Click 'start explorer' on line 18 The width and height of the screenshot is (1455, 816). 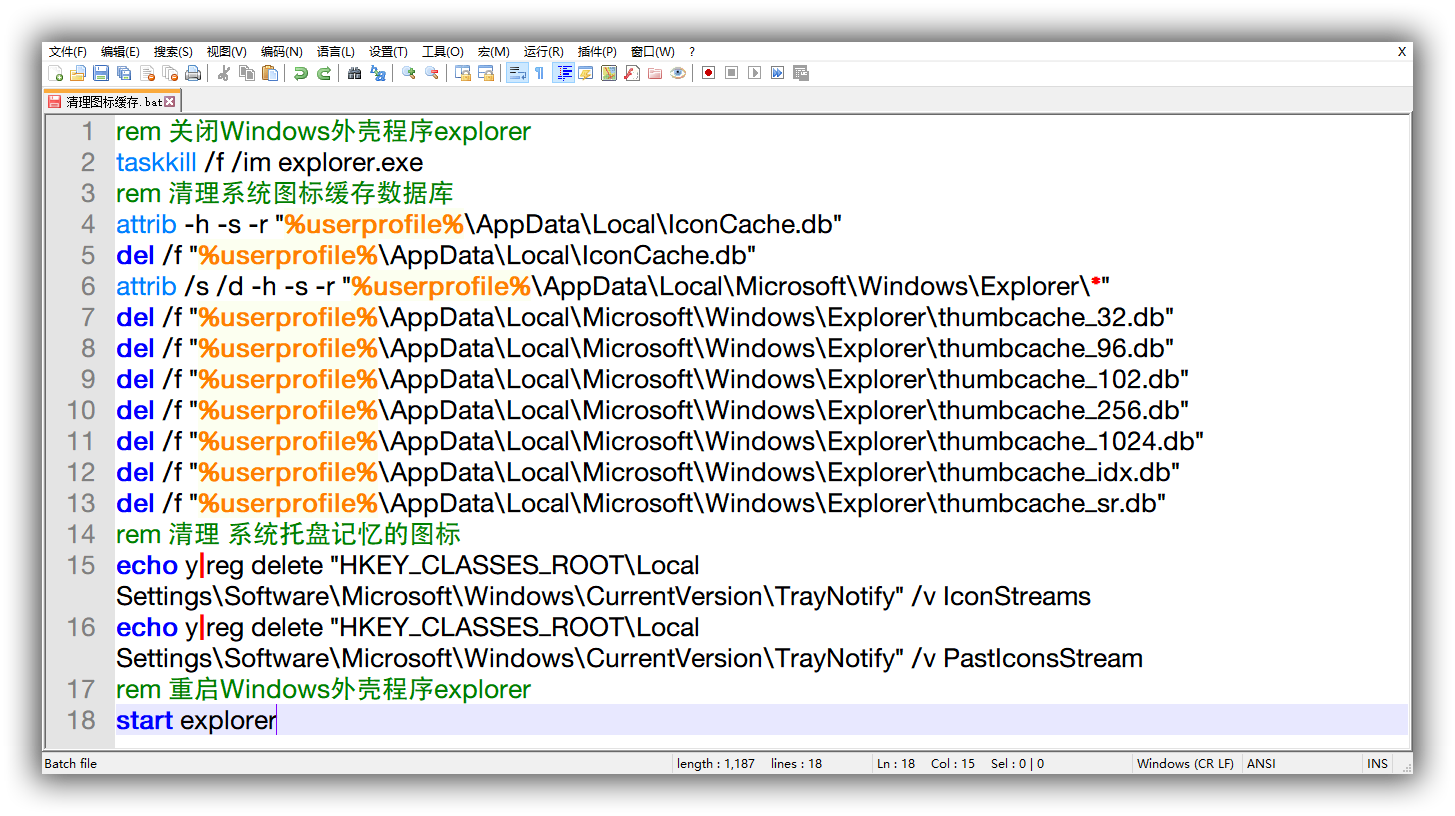click(196, 720)
